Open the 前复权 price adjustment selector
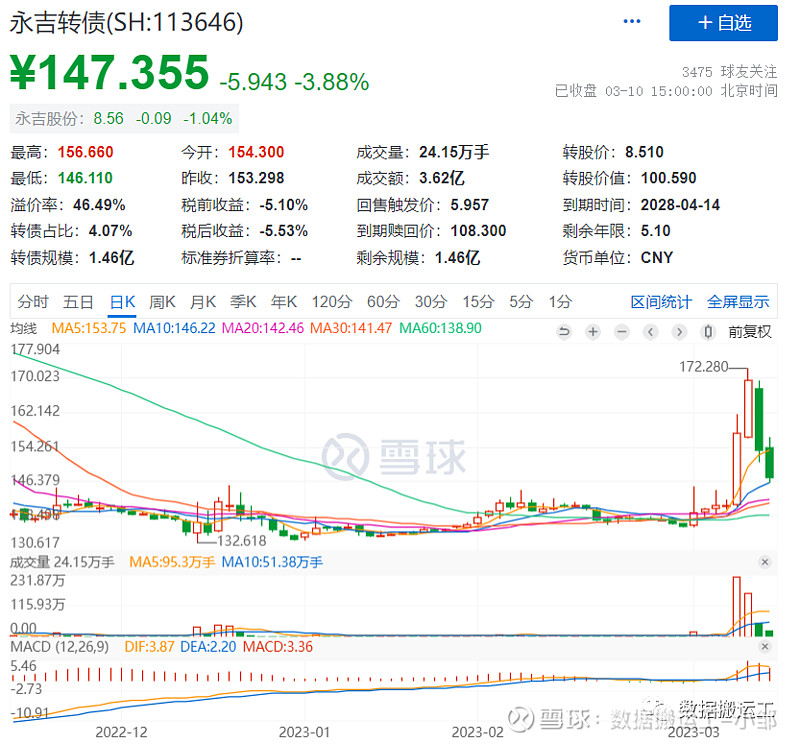 (749, 332)
